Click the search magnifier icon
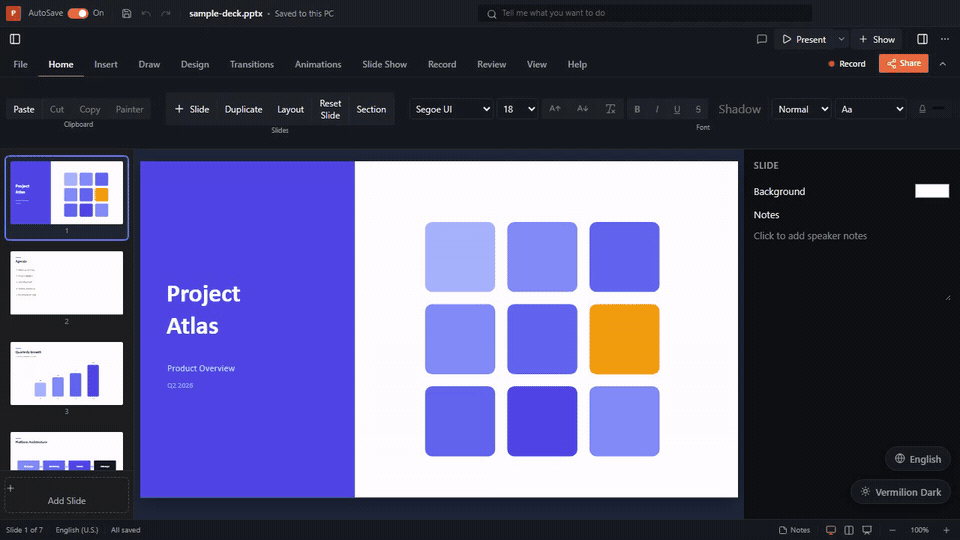 [x=491, y=13]
